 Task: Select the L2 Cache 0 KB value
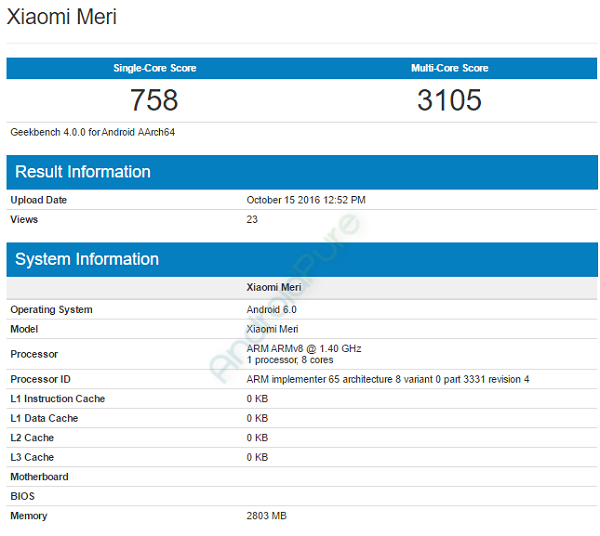click(258, 438)
